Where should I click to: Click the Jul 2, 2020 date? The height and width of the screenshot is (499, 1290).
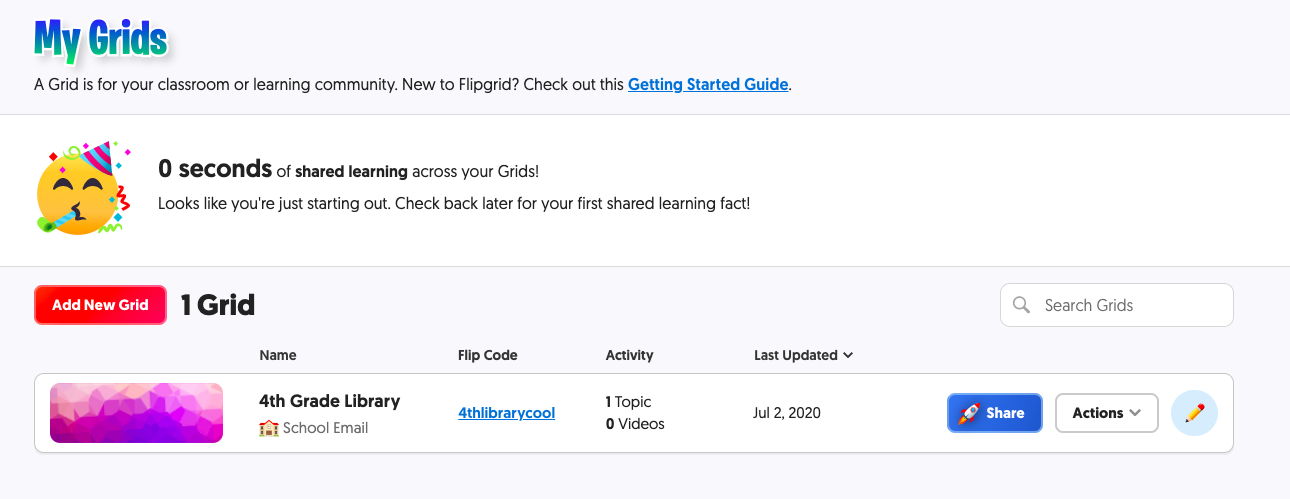coord(787,413)
